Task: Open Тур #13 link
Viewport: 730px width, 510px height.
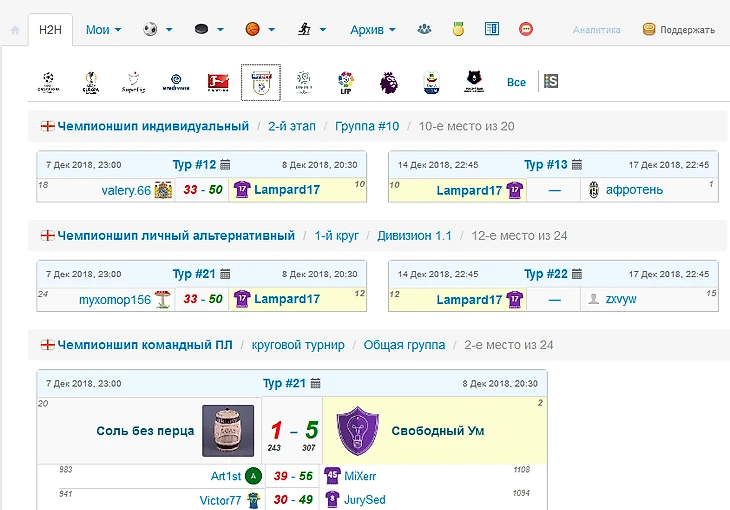Action: (546, 164)
